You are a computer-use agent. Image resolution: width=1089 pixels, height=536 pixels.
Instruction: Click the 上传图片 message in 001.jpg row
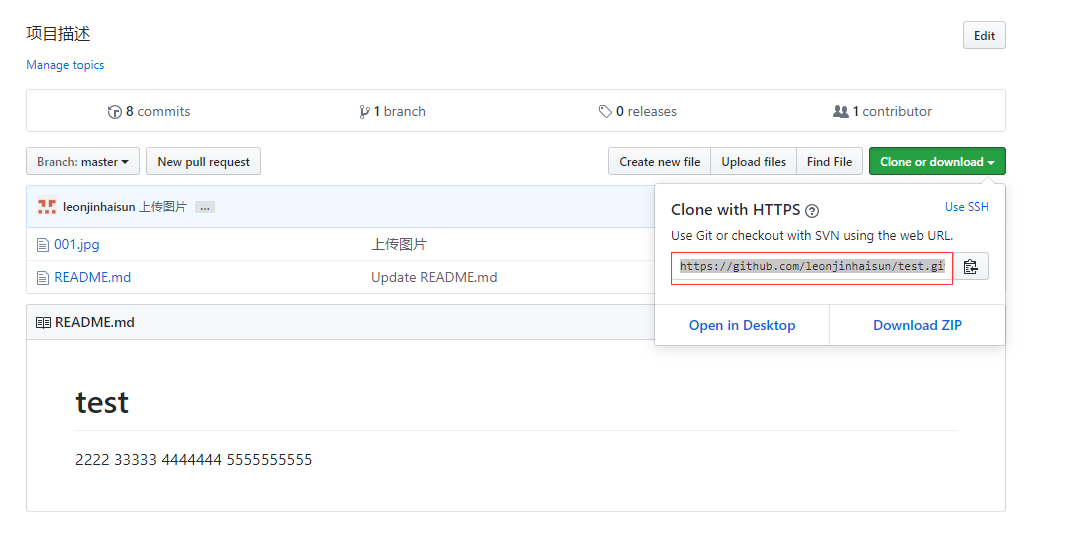399,244
